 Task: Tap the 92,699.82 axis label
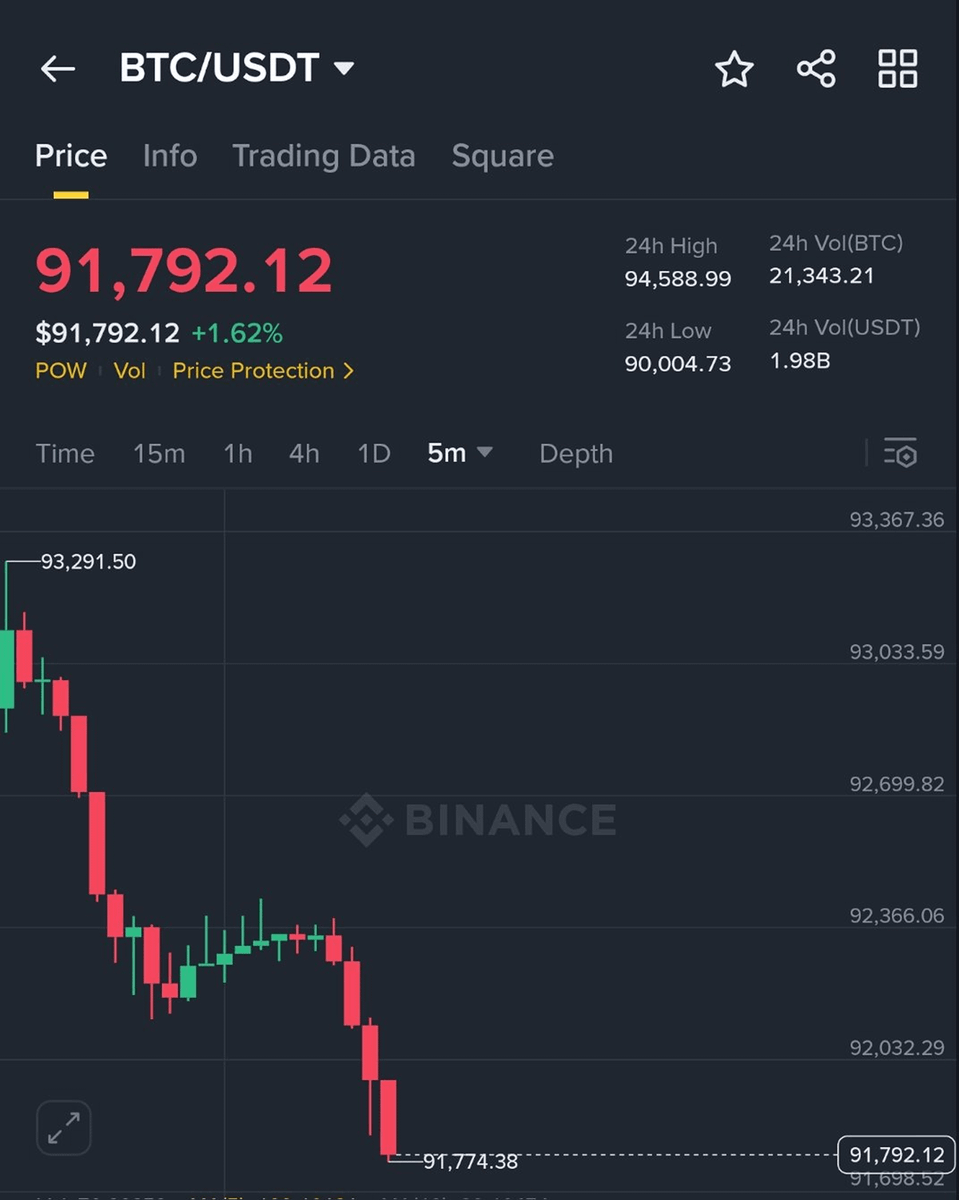click(897, 784)
